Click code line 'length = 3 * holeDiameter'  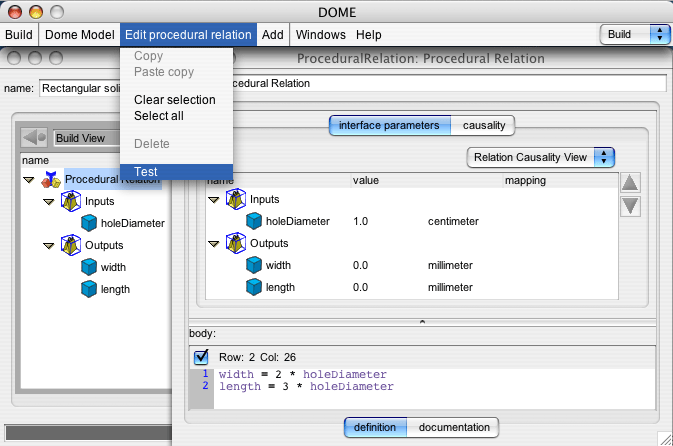tap(306, 387)
